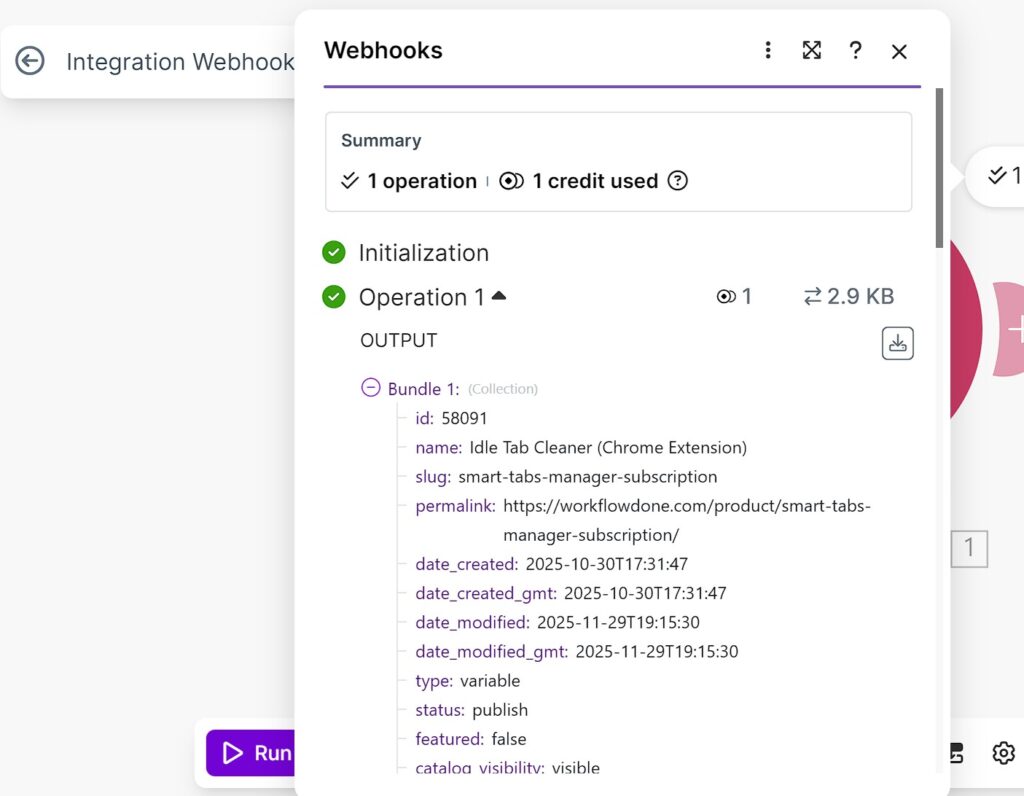The image size is (1024, 796).
Task: Collapse Operation 1 details arrow
Action: pos(499,296)
